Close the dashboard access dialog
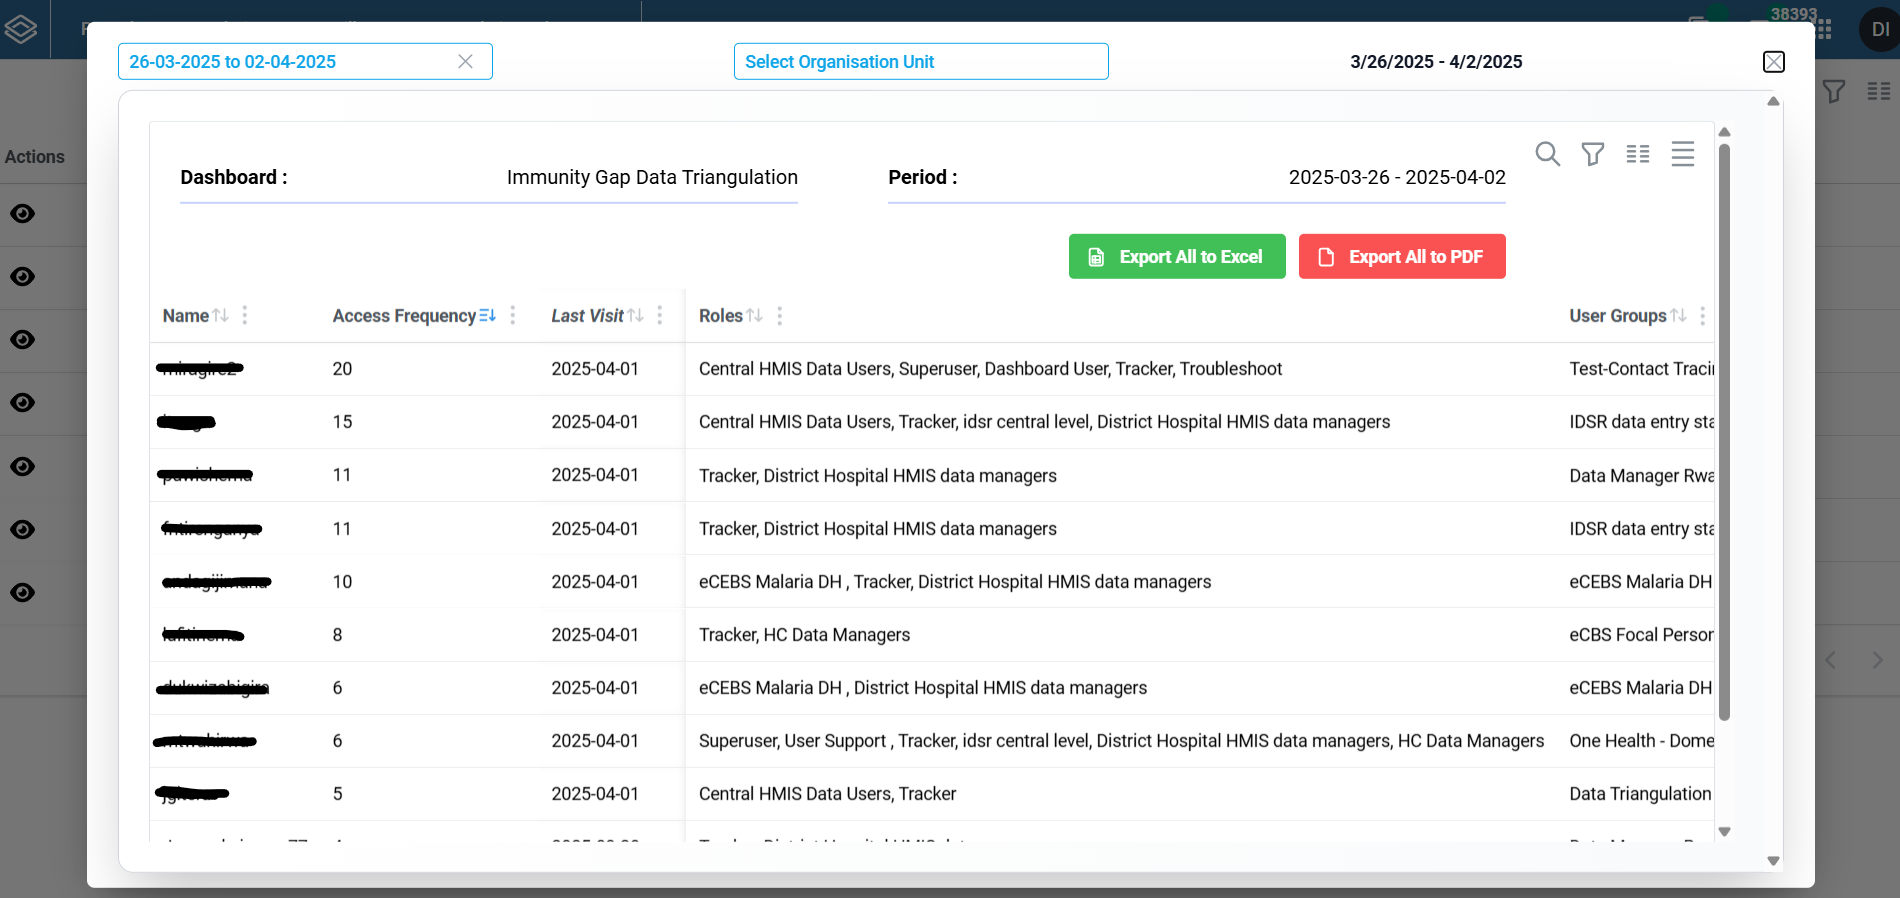 coord(1774,62)
